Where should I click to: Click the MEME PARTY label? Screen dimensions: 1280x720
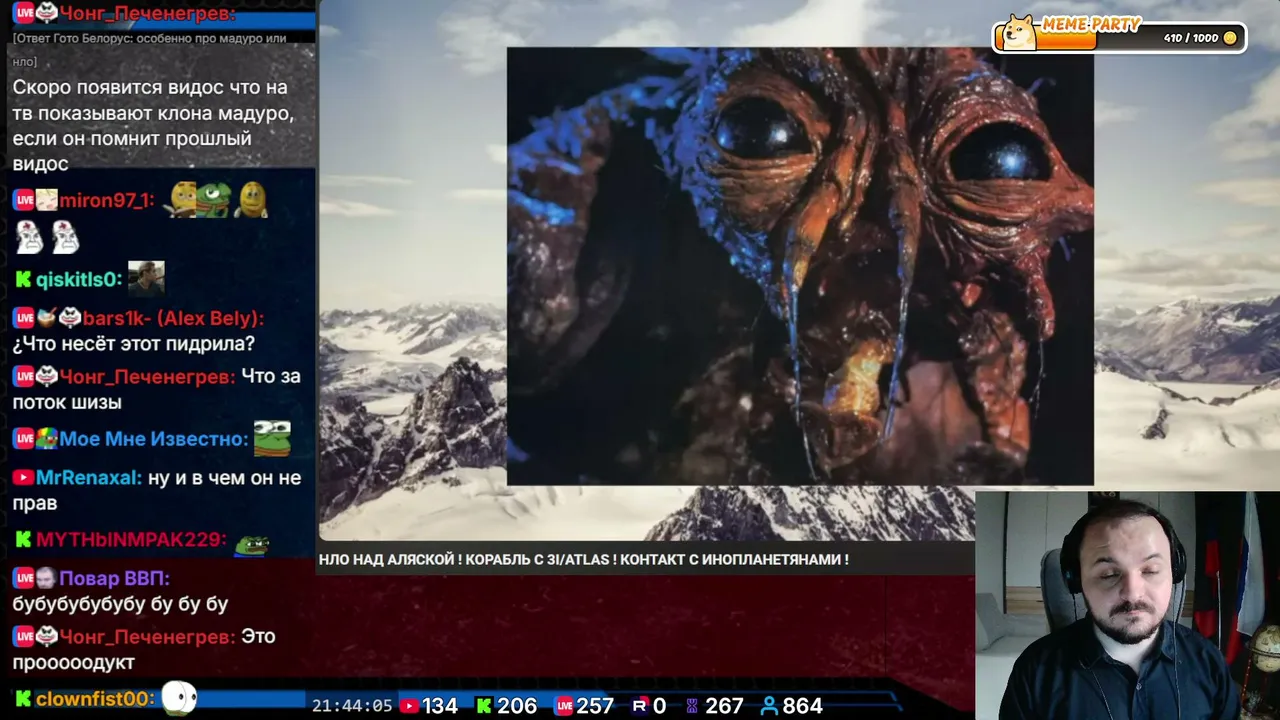[1090, 24]
